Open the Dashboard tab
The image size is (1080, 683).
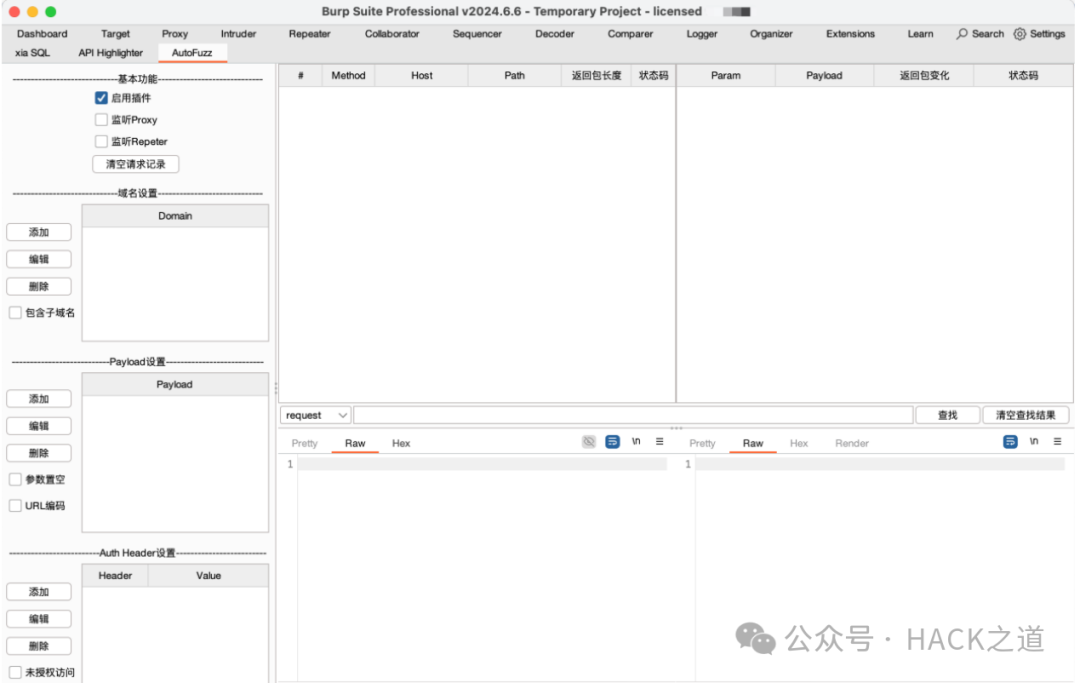click(x=42, y=34)
